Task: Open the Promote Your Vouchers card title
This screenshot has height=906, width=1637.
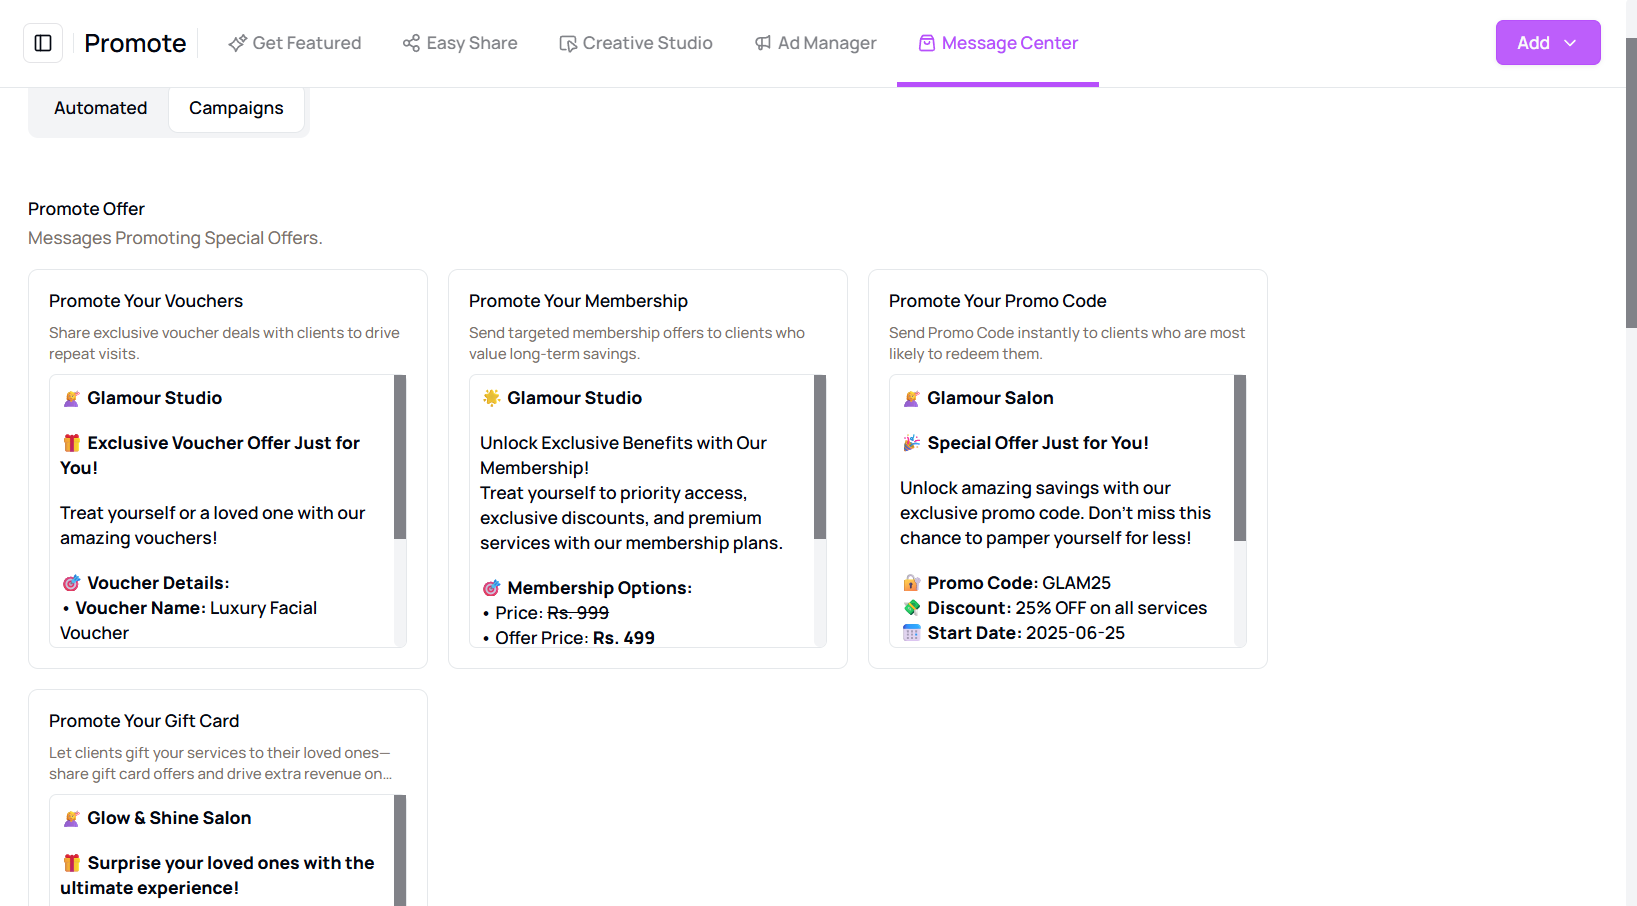Action: point(146,301)
